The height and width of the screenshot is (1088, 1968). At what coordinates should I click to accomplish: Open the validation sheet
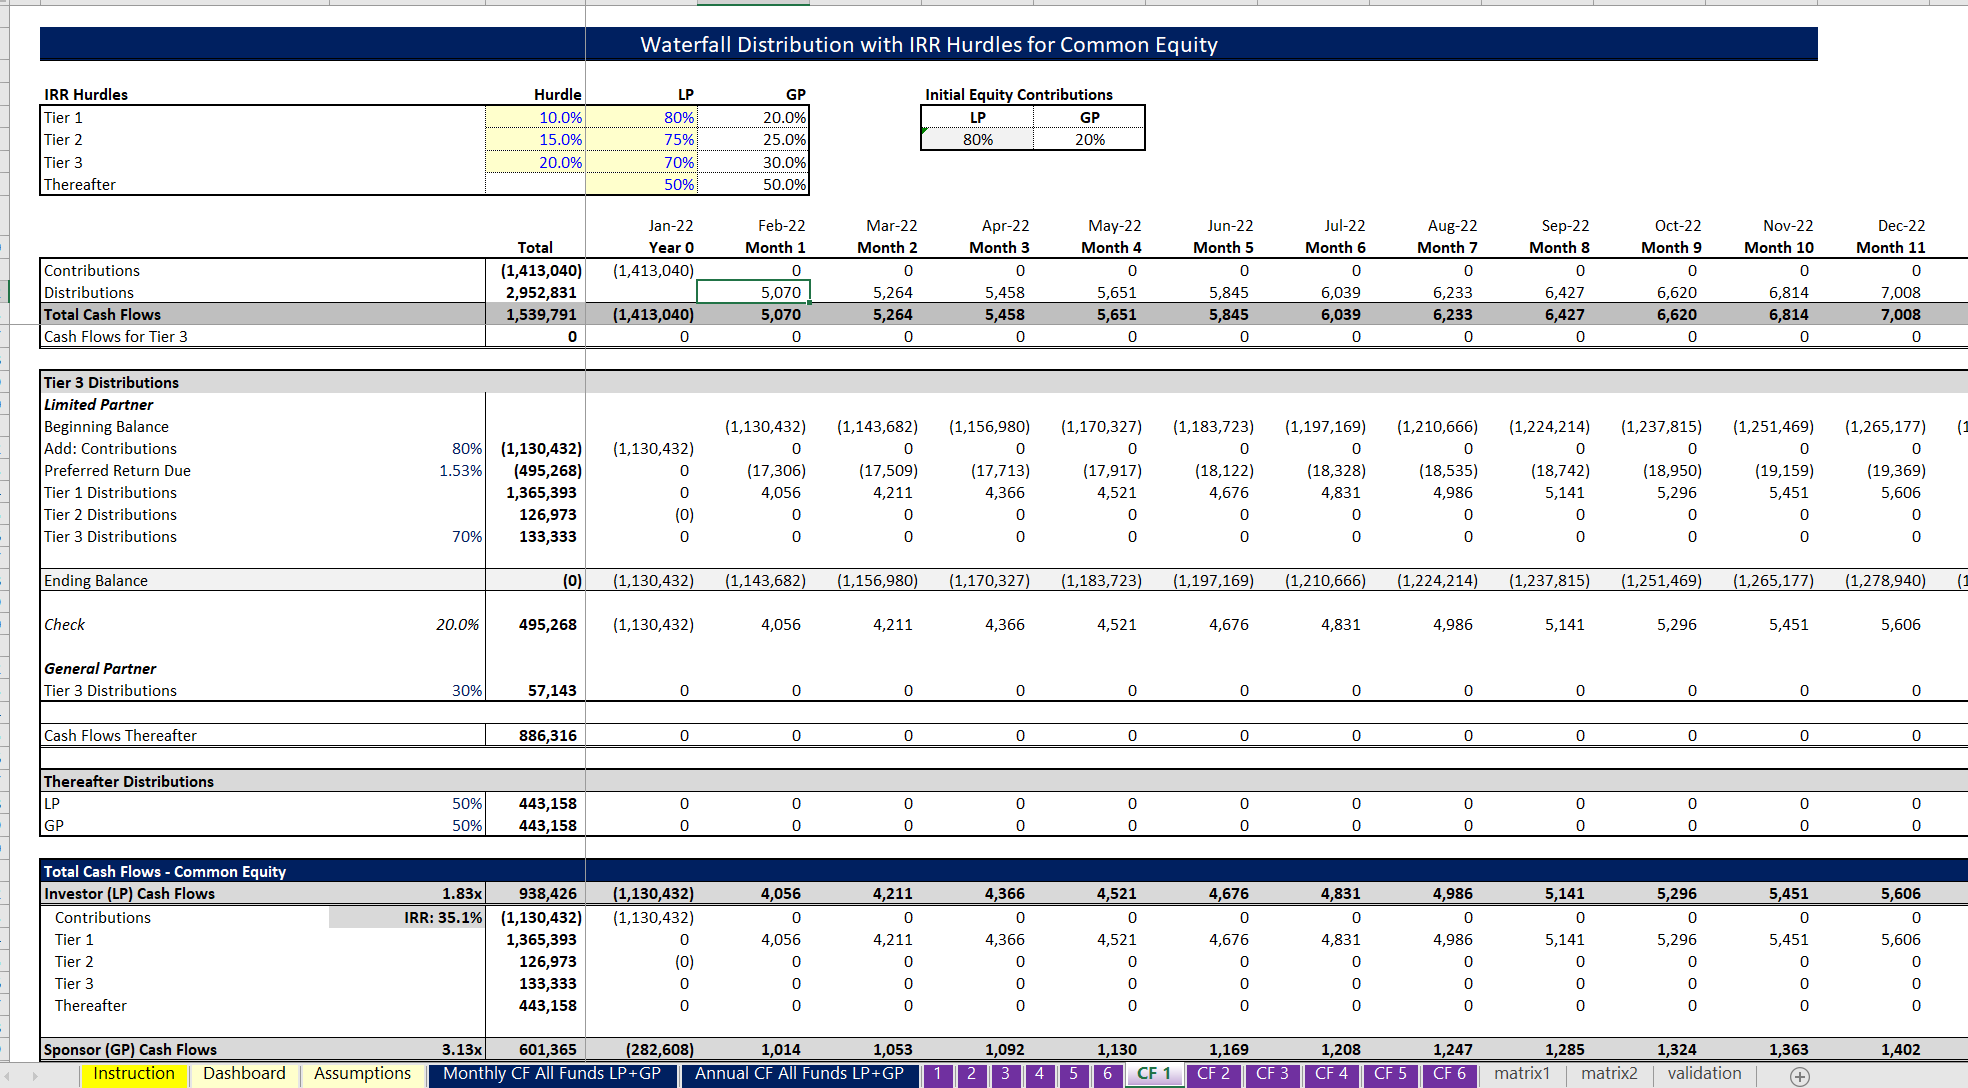pyautogui.click(x=1704, y=1074)
